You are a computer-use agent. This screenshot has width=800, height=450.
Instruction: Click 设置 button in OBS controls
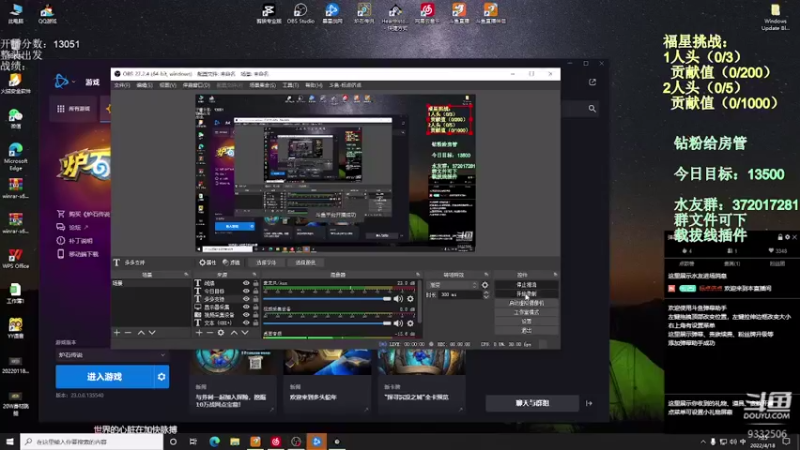point(526,321)
